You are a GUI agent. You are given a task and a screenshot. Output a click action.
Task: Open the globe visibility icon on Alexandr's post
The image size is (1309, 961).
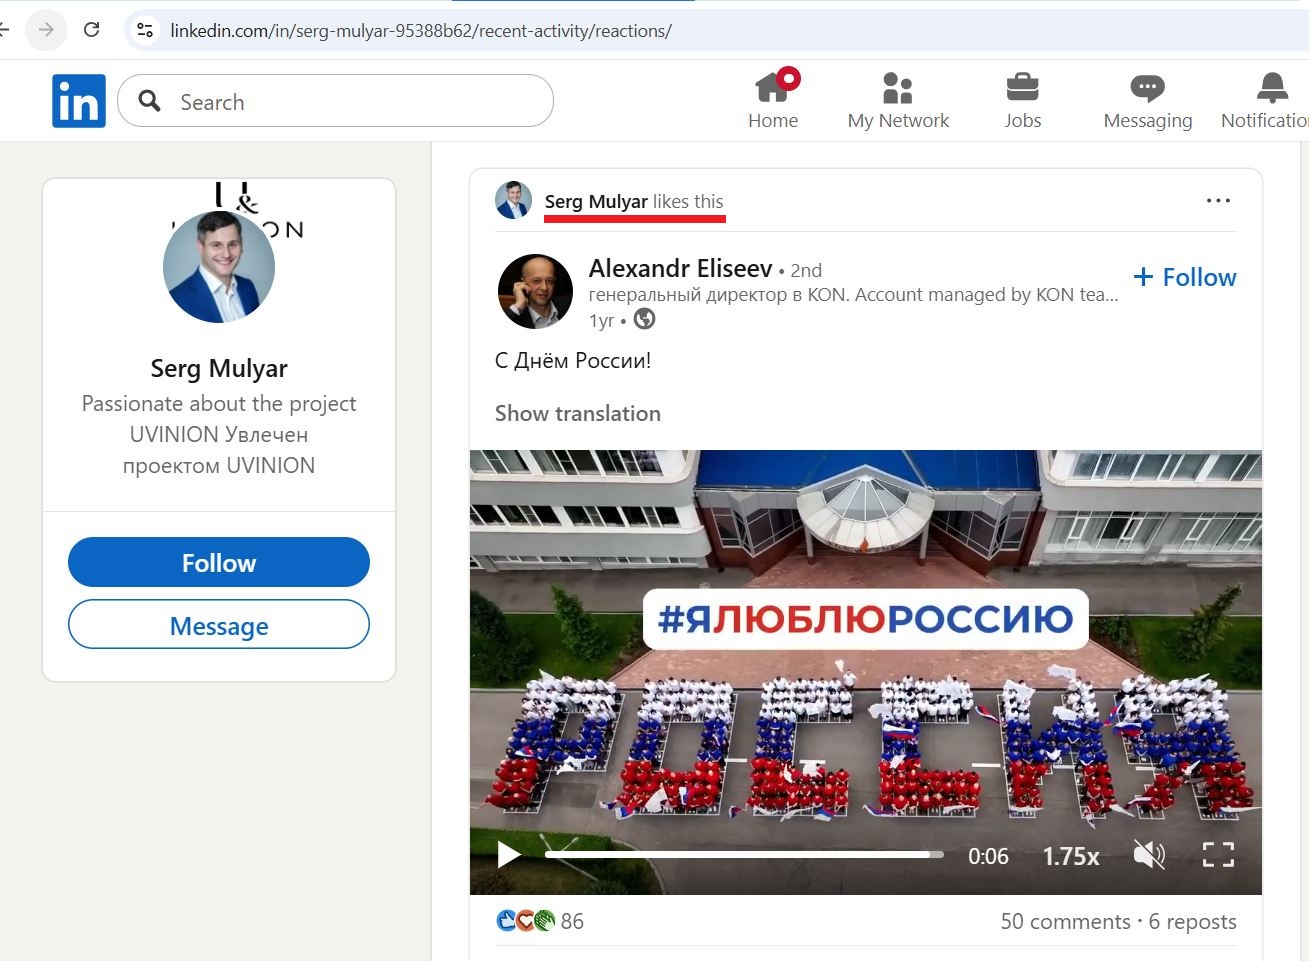point(644,319)
